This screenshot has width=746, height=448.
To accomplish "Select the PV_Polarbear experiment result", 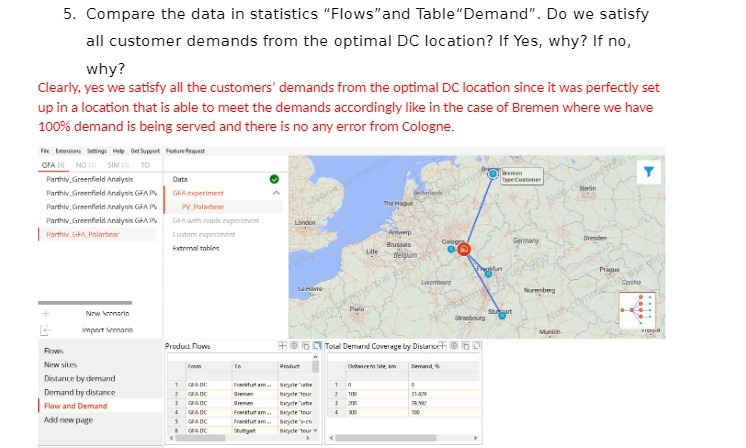I will [x=203, y=207].
